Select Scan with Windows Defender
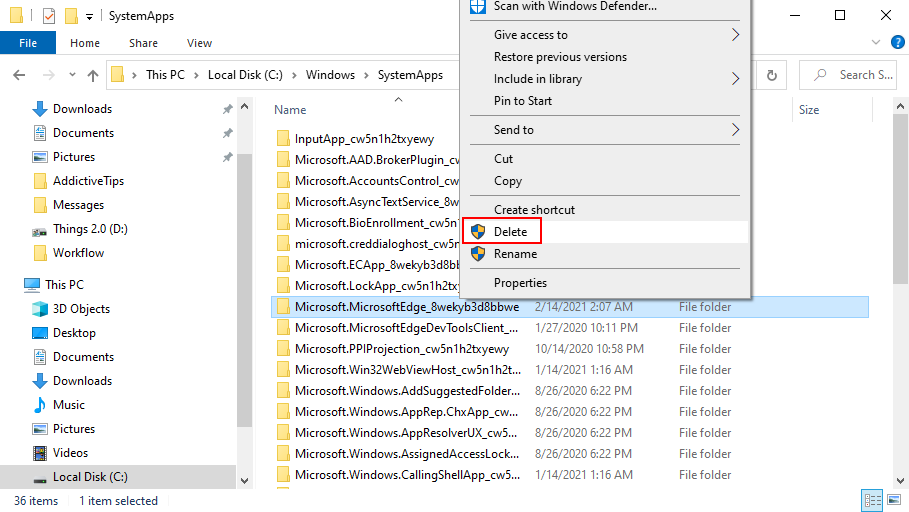Screen dimensions: 909x512 [605, 7]
